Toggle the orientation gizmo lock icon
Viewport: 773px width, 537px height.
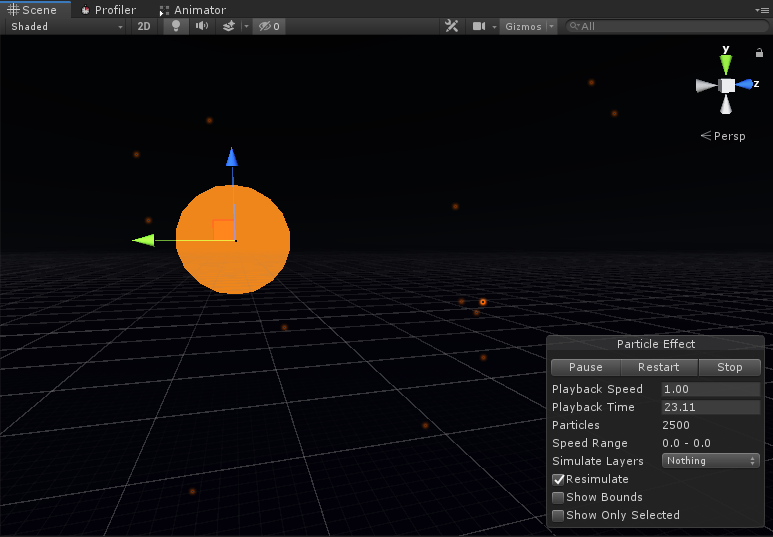pyautogui.click(x=759, y=52)
